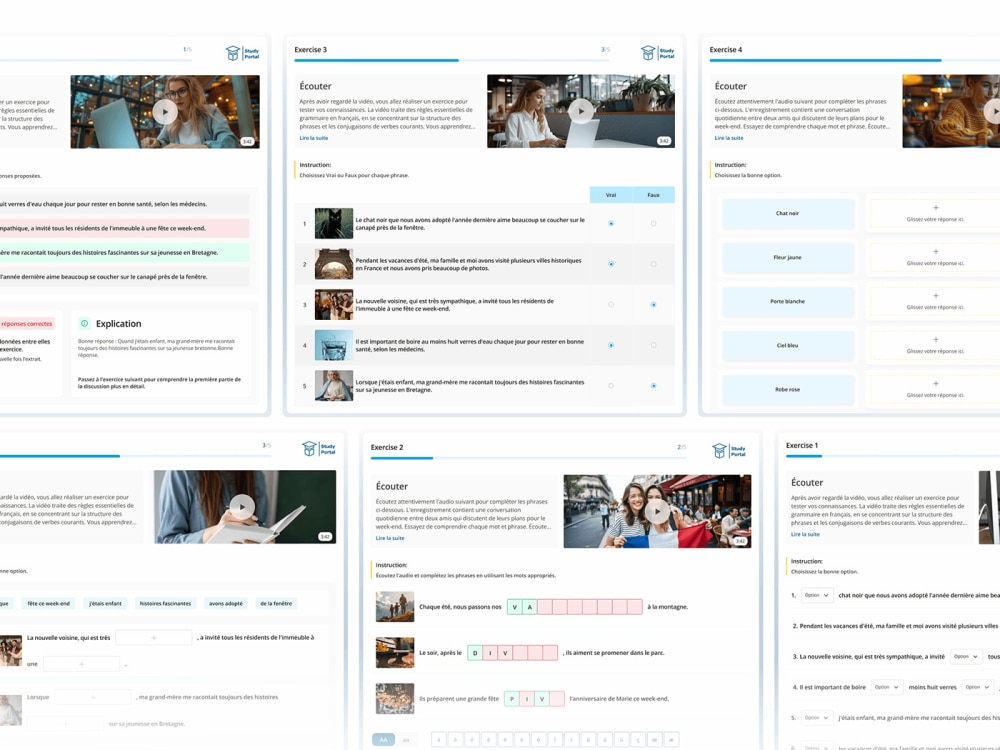Pick the 'Fleur jaune' answer card
The width and height of the screenshot is (1000, 750).
pos(788,258)
